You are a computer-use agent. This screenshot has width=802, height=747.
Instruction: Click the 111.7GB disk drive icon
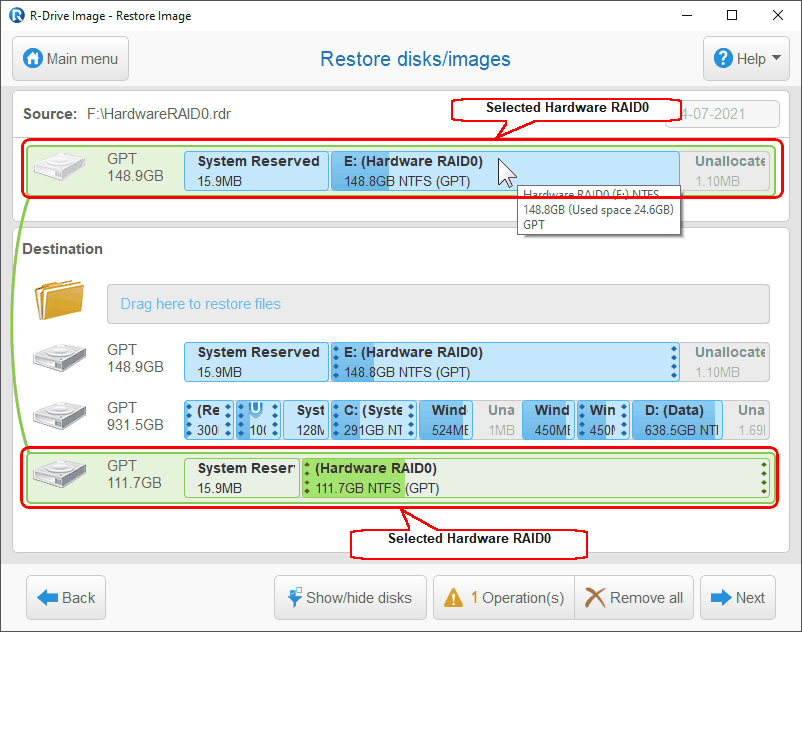point(59,473)
